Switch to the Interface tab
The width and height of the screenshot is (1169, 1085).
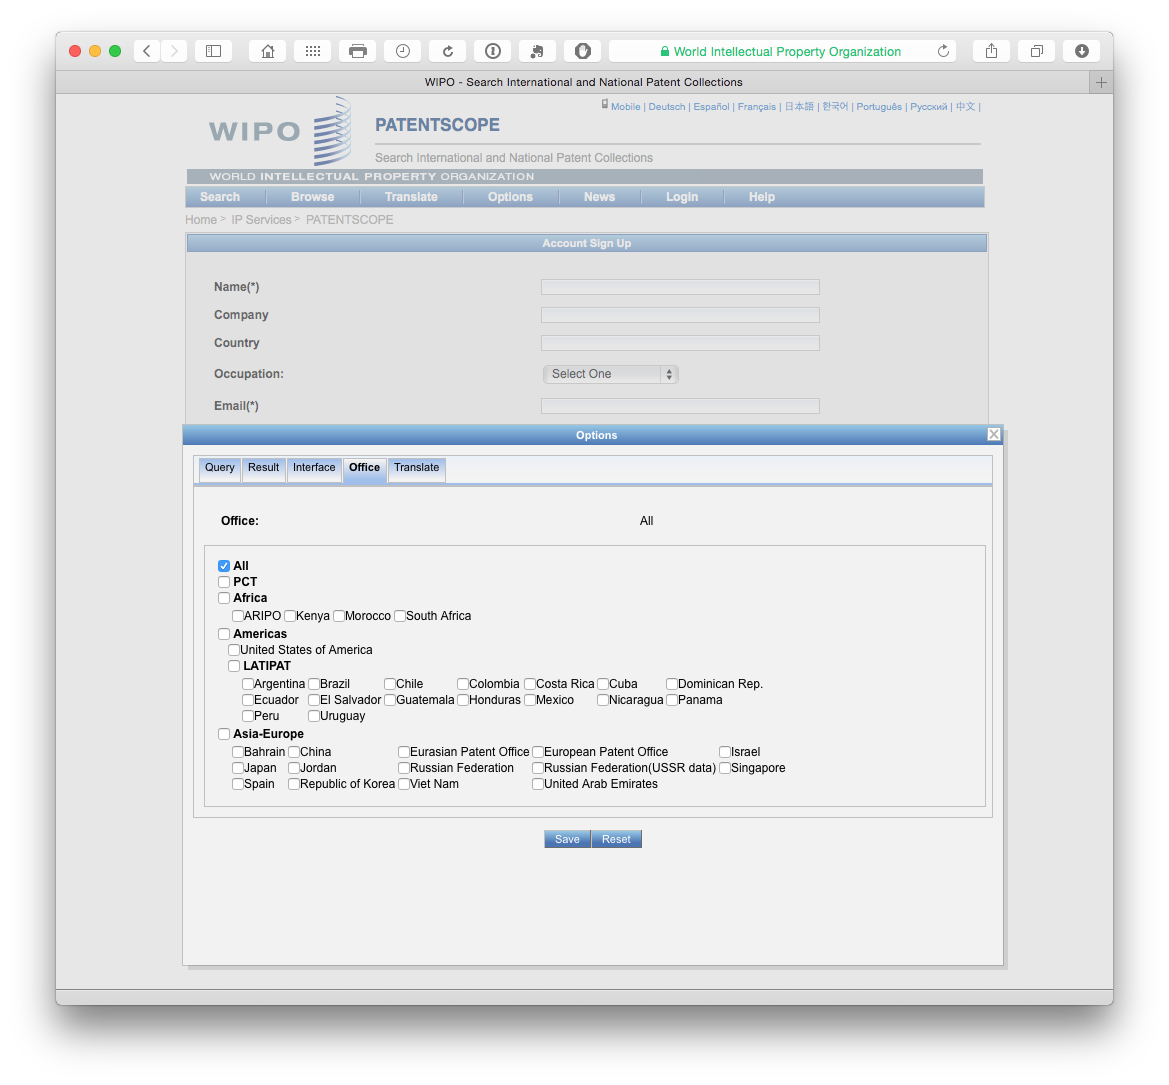(x=314, y=468)
